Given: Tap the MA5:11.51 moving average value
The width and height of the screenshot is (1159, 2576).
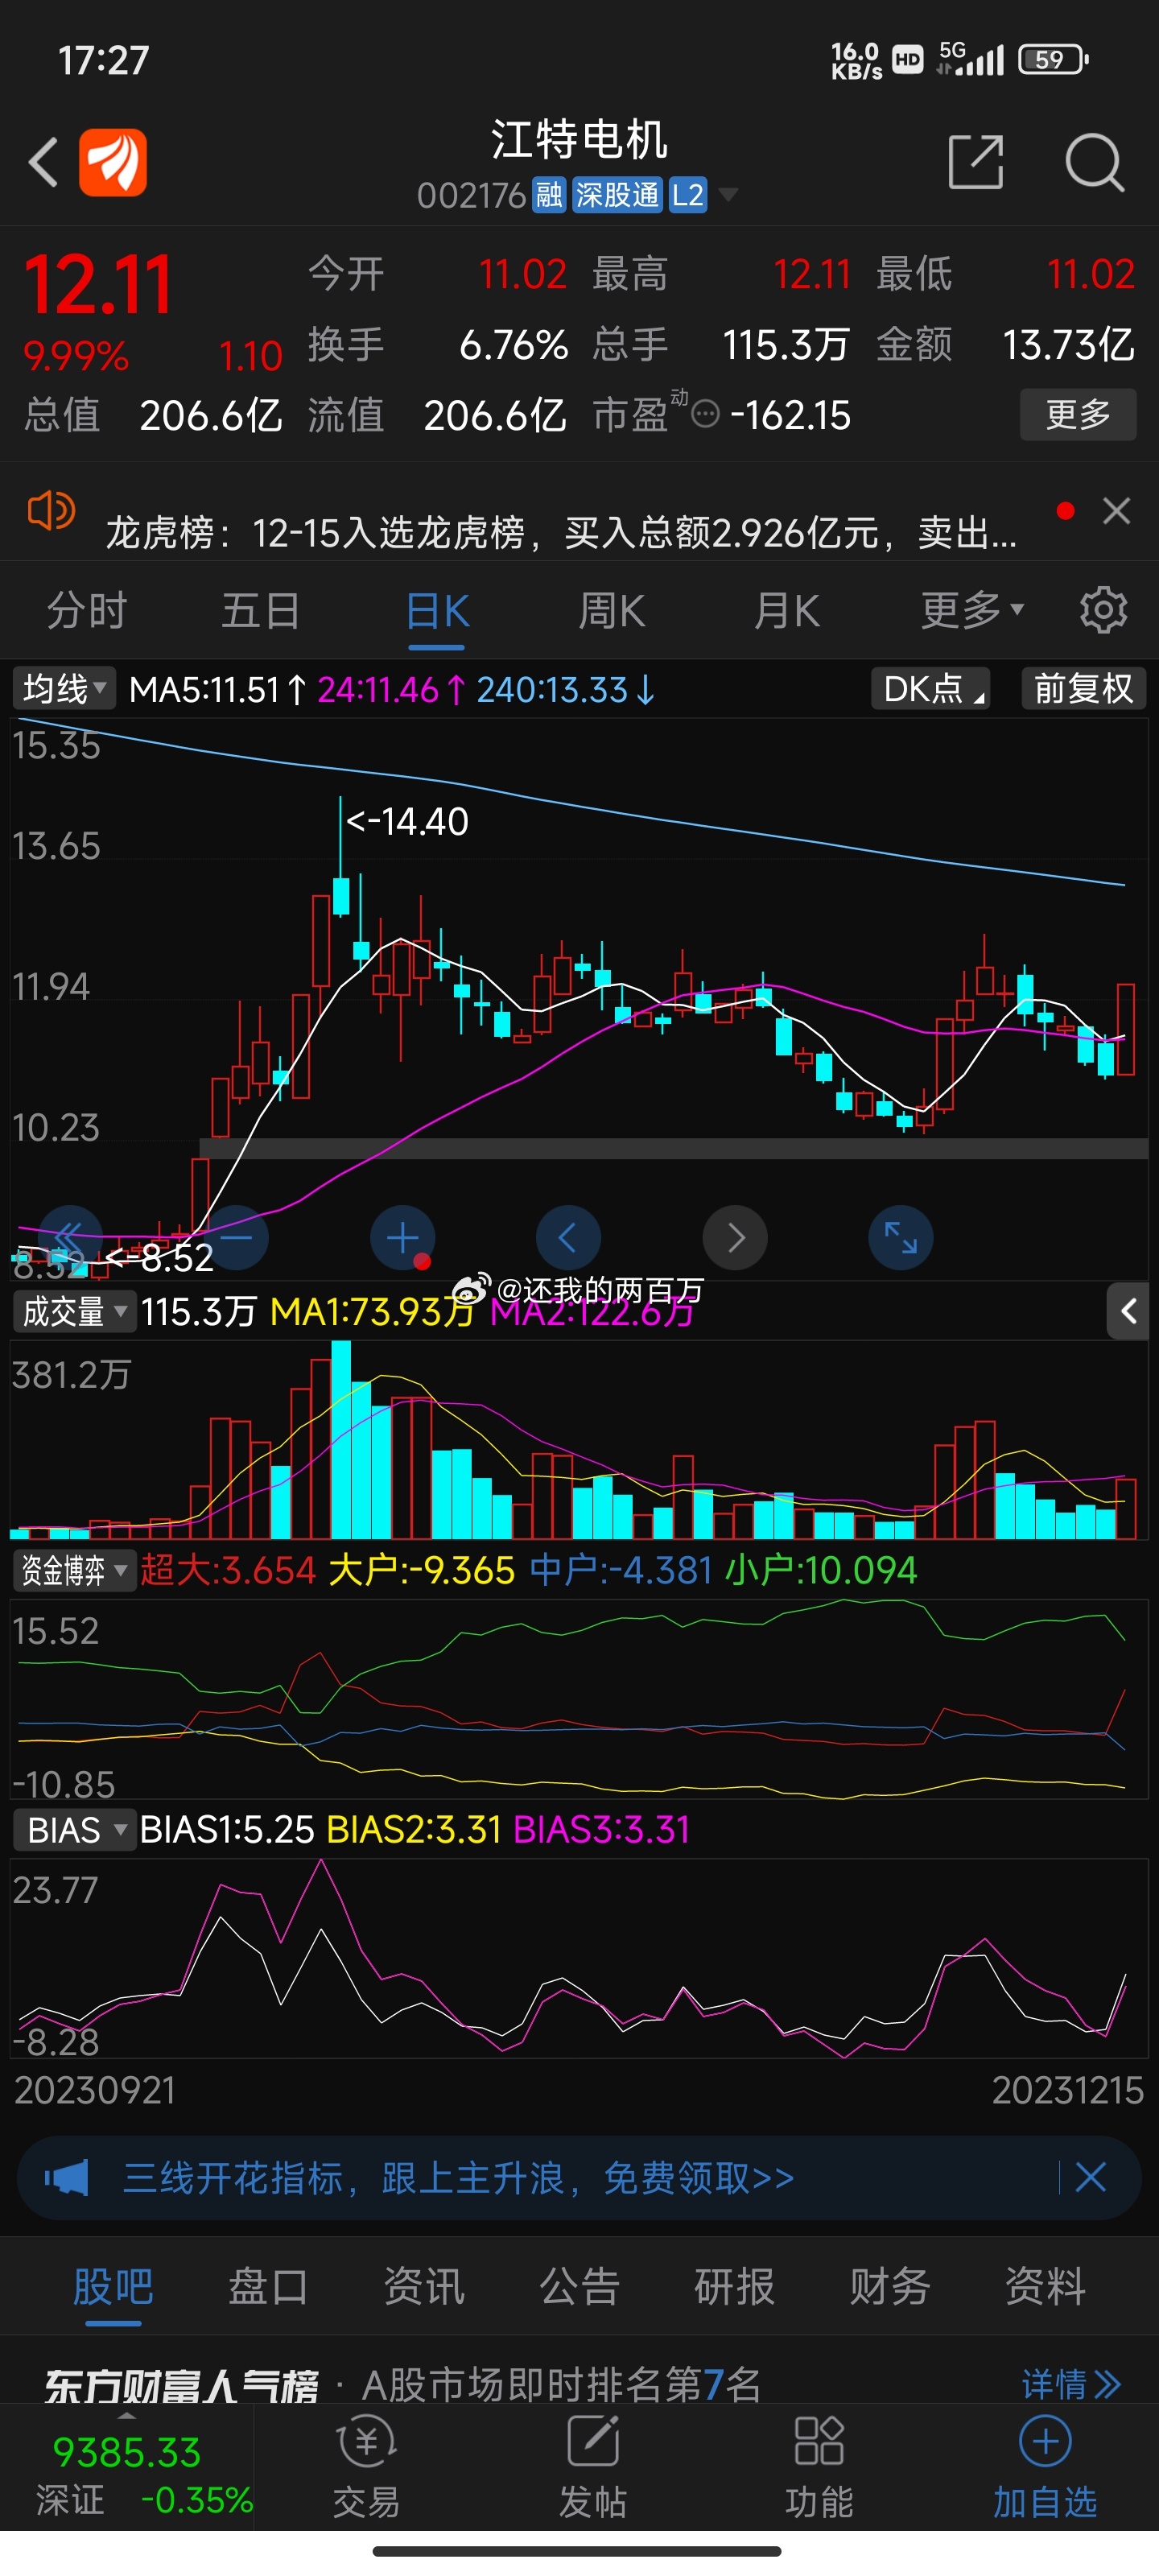Looking at the screenshot, I should pyautogui.click(x=219, y=689).
